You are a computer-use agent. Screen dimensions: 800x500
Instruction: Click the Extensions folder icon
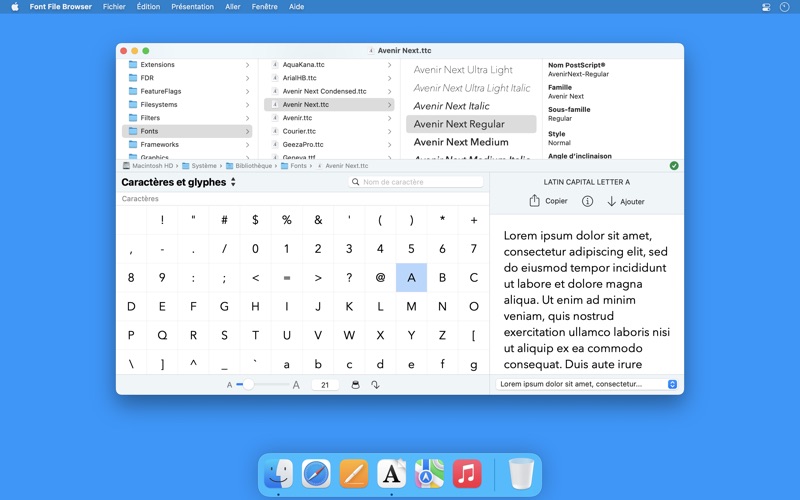click(133, 65)
